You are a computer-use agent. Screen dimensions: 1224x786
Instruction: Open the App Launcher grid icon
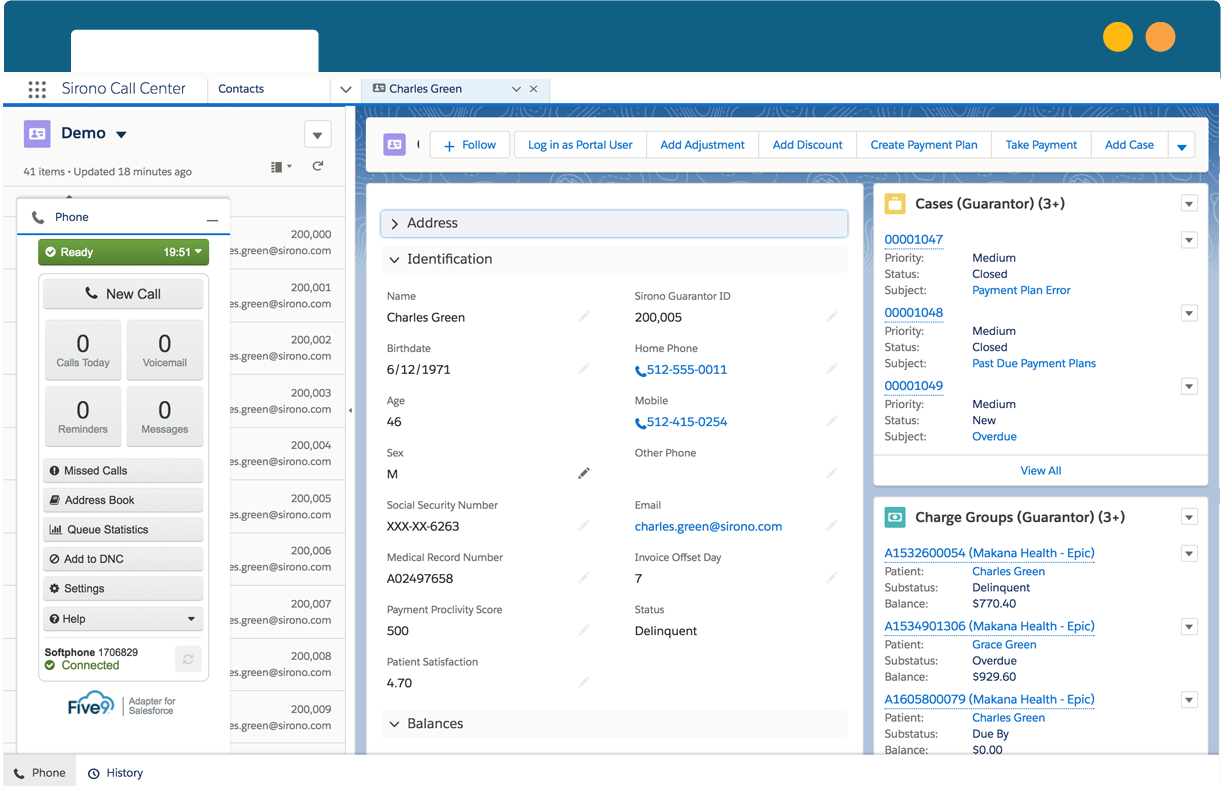[x=37, y=89]
